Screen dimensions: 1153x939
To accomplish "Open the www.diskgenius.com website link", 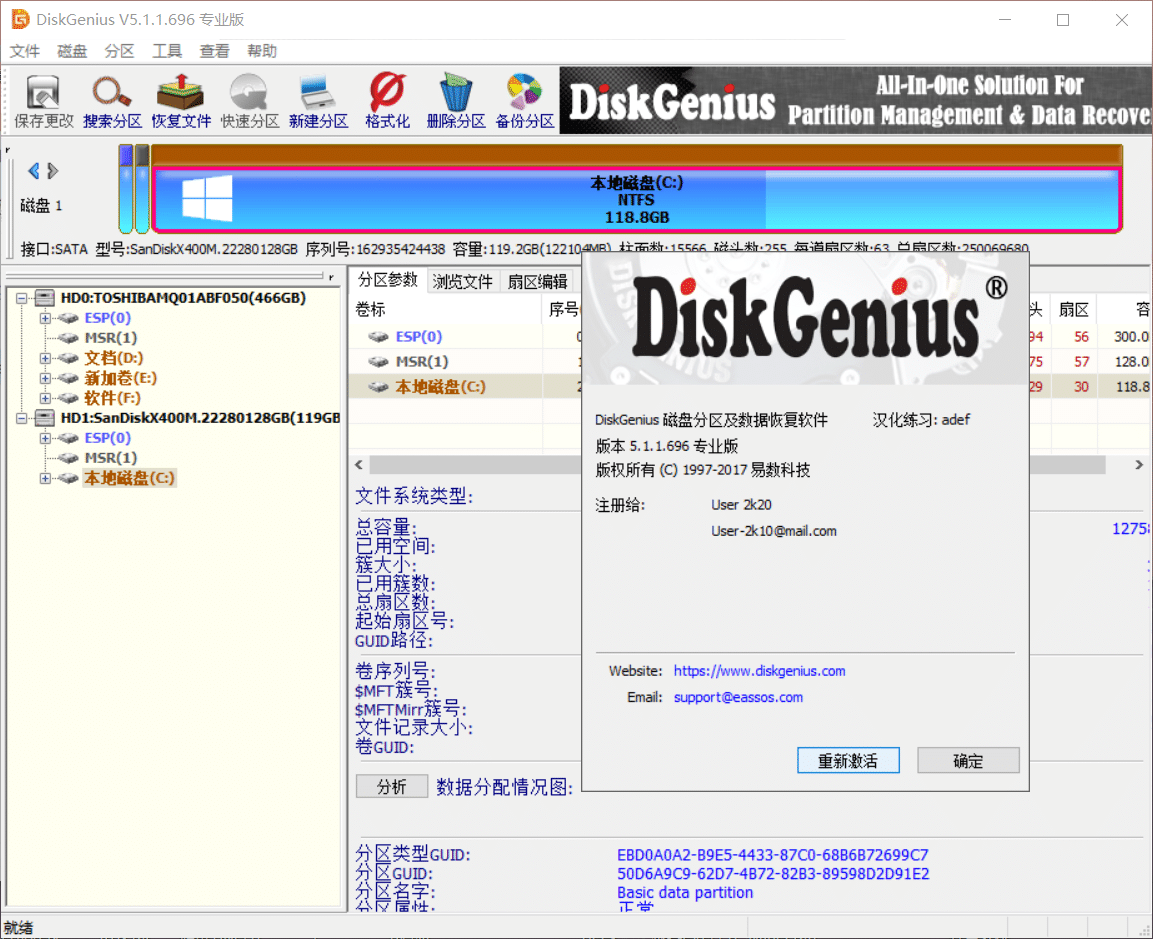I will click(x=760, y=671).
